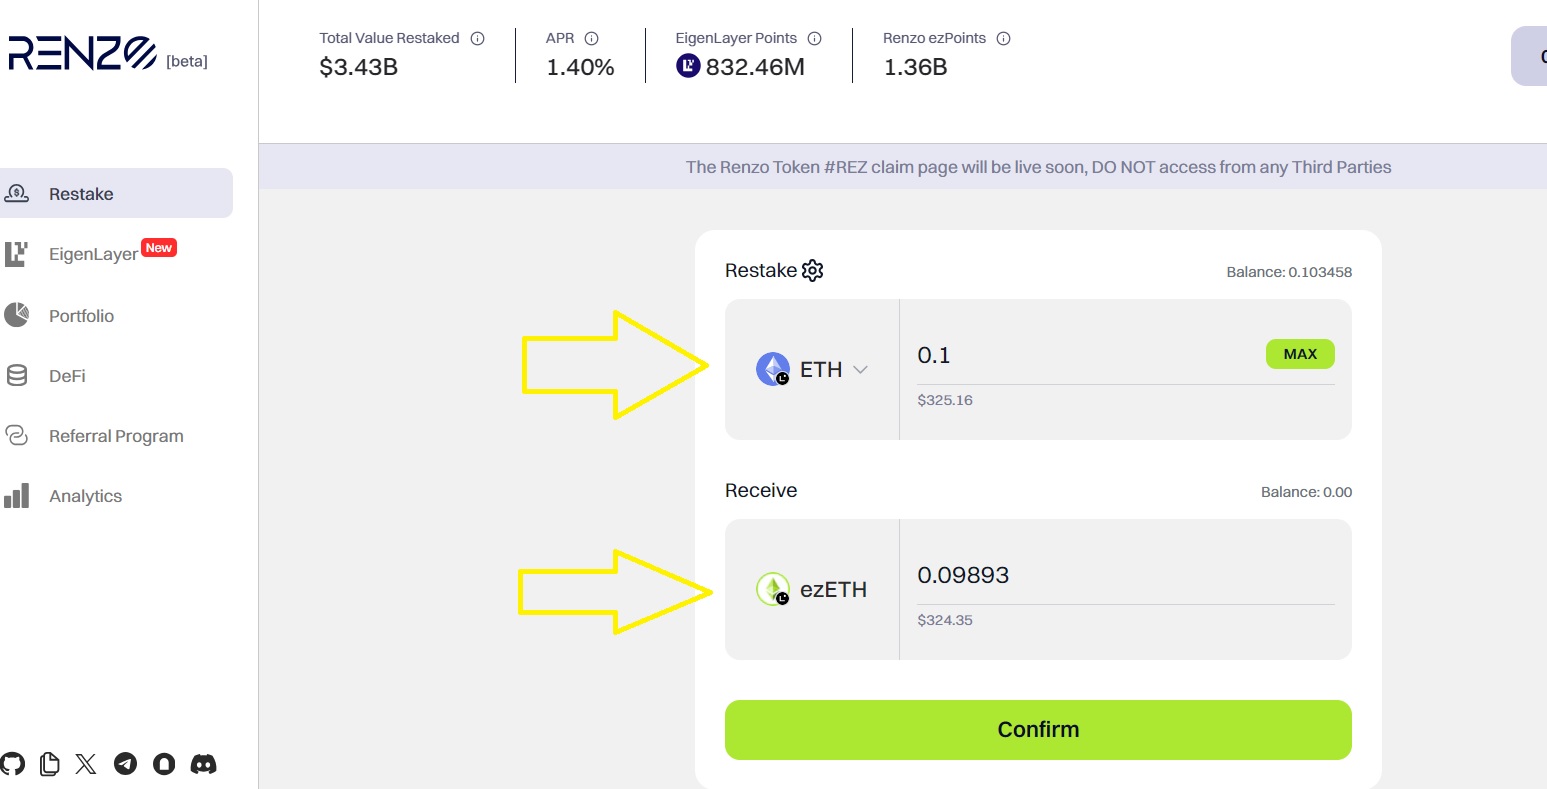Click the X social icon in footer
1547x789 pixels.
coord(86,763)
